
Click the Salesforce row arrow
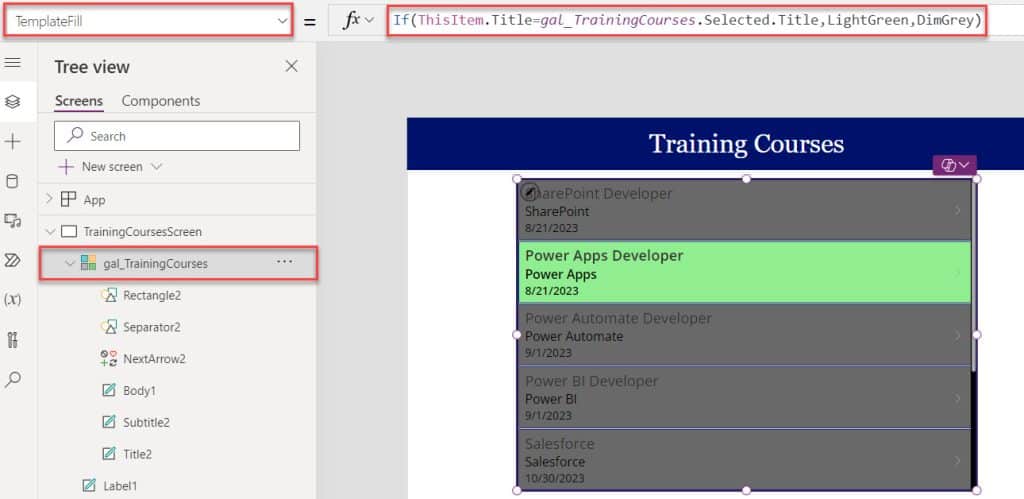[x=958, y=460]
